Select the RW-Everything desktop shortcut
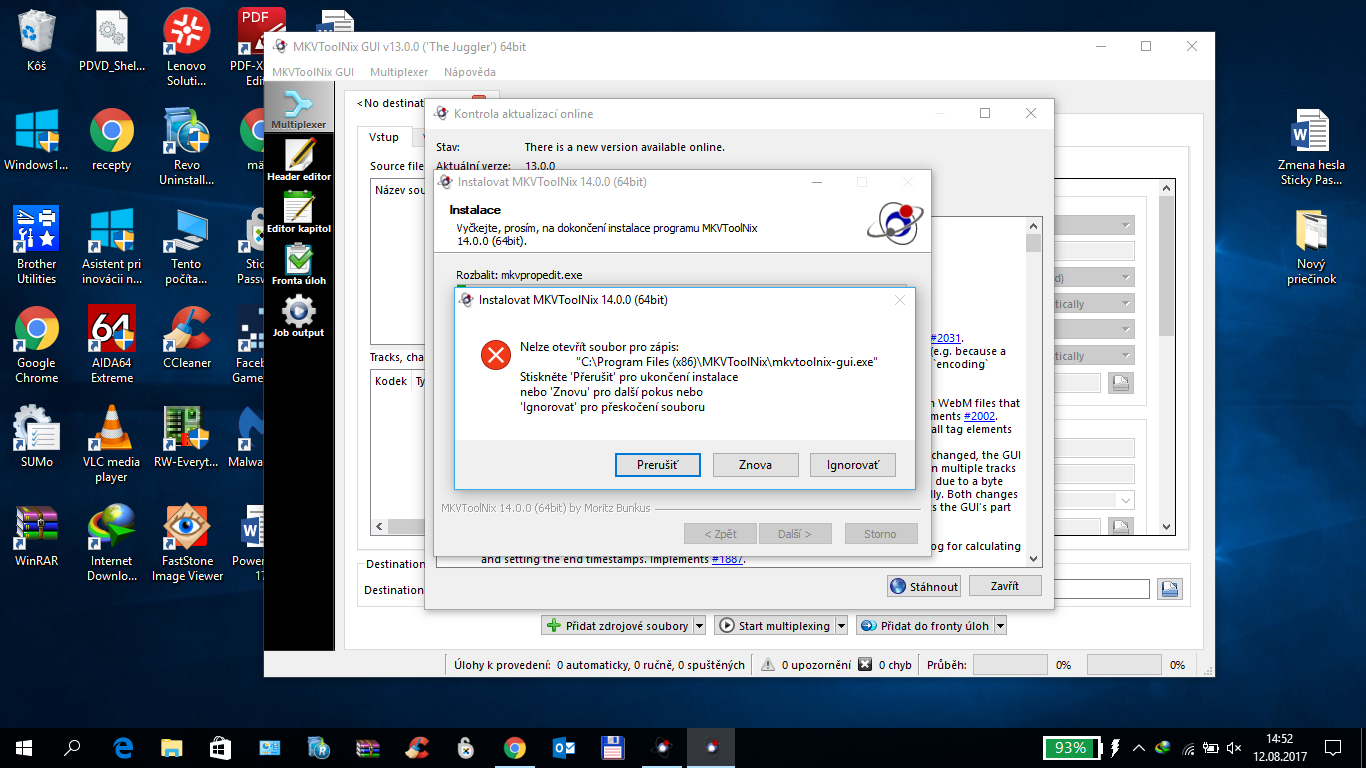The width and height of the screenshot is (1366, 768). click(187, 437)
